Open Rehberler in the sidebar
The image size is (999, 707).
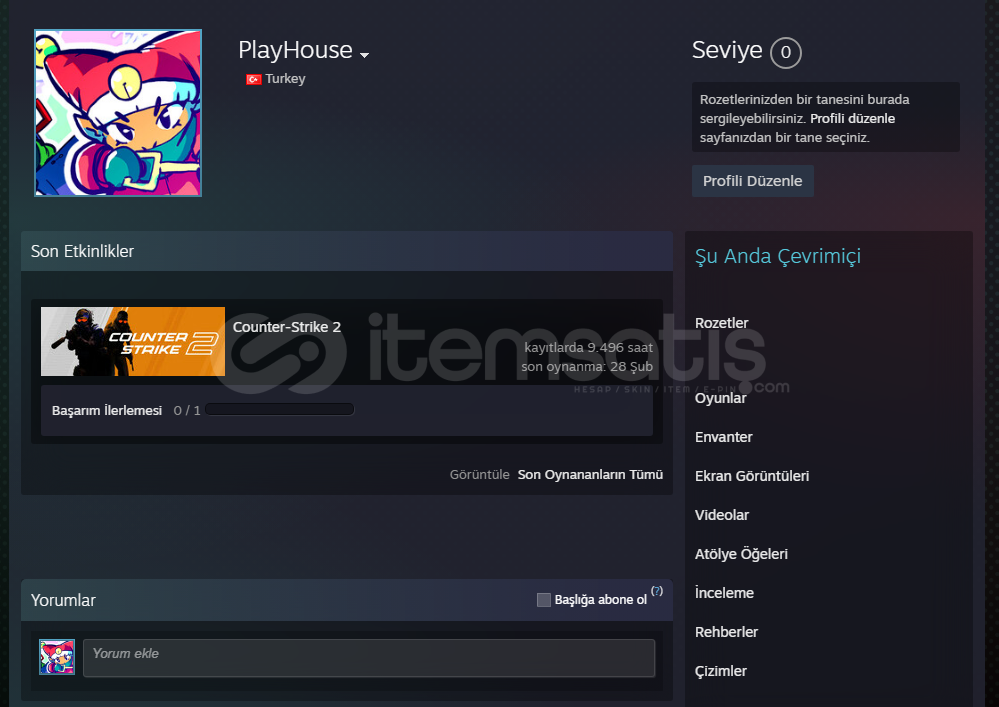coord(726,632)
